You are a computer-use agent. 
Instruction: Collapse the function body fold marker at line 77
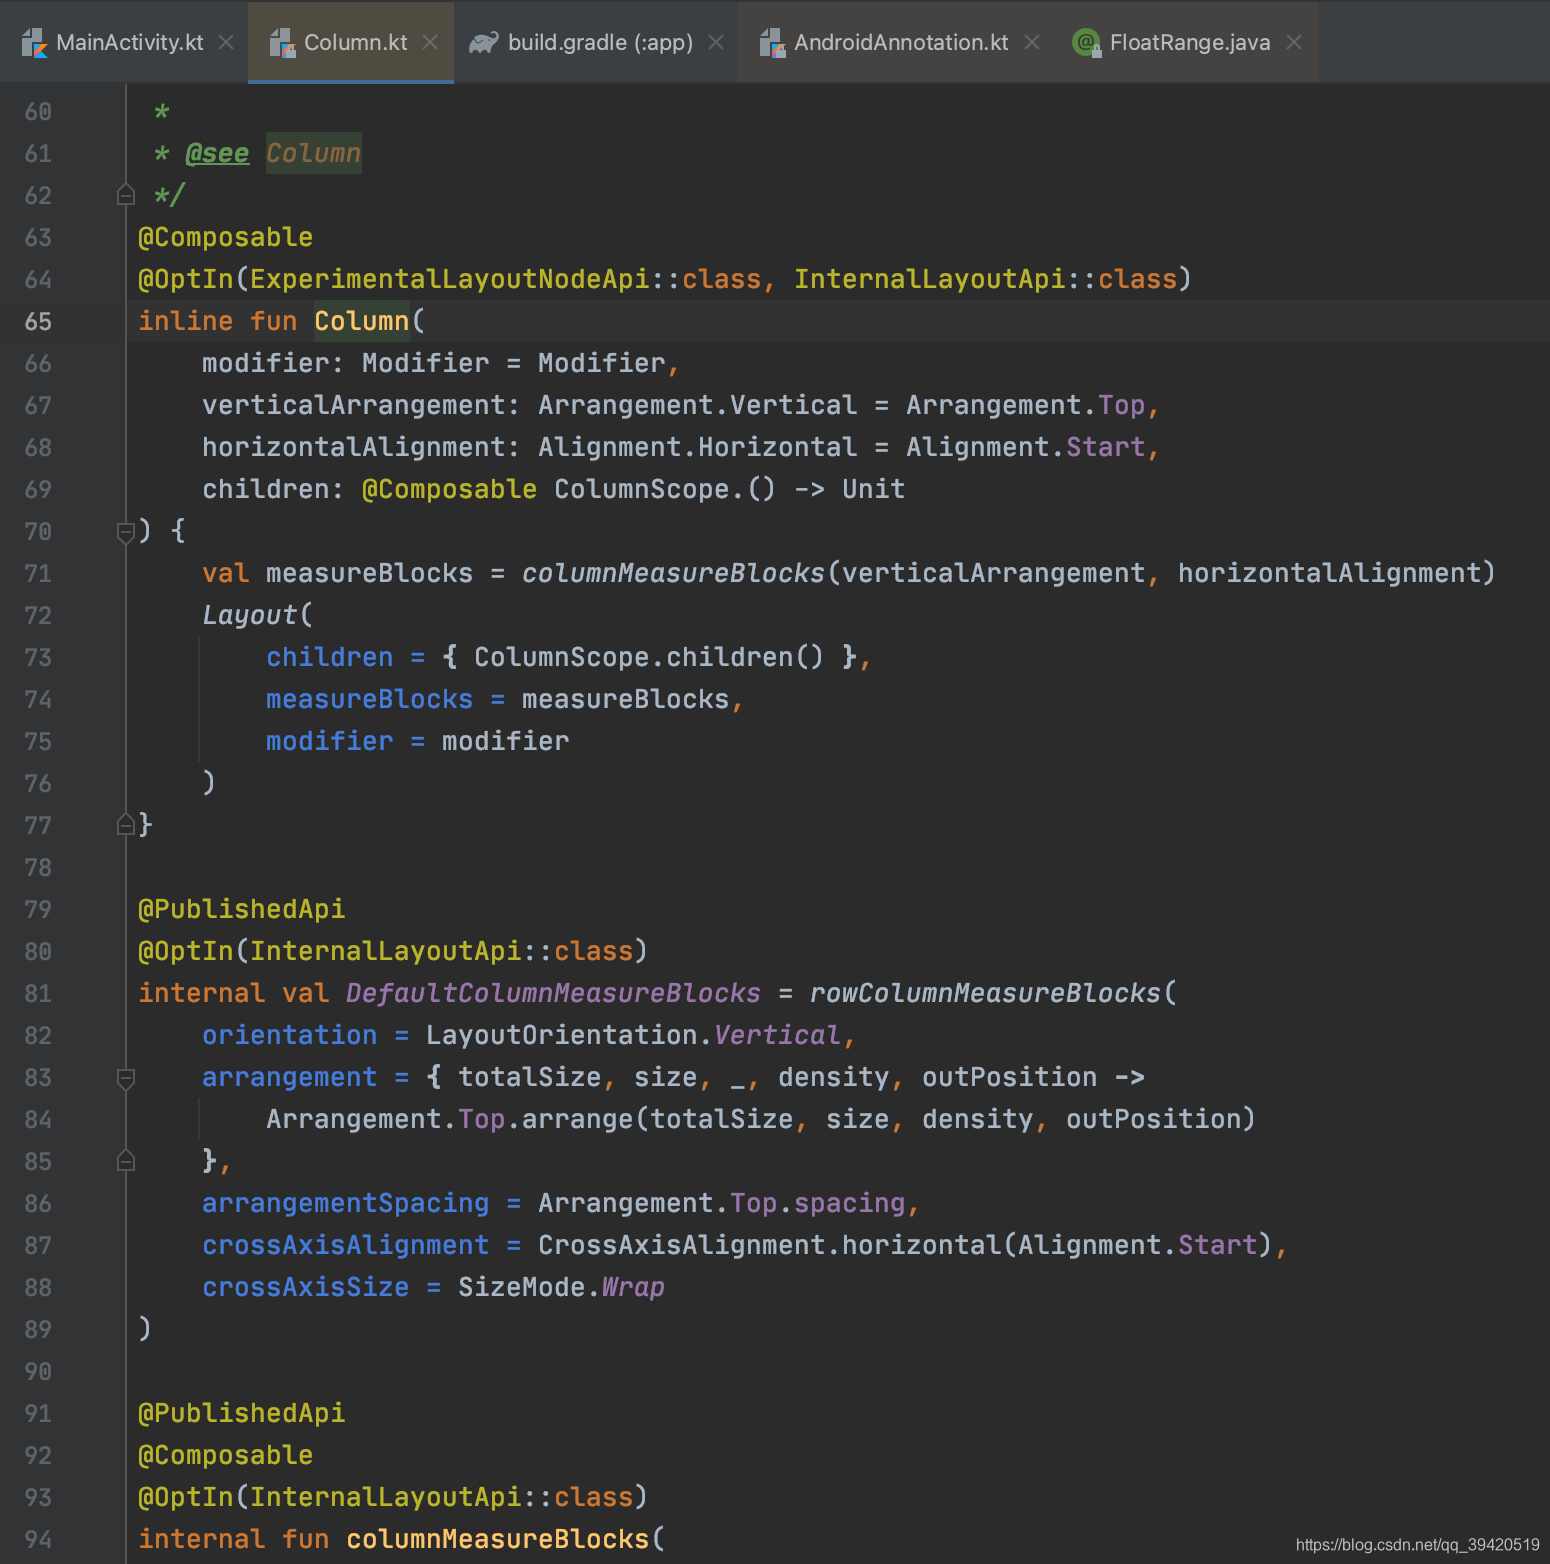click(x=126, y=825)
